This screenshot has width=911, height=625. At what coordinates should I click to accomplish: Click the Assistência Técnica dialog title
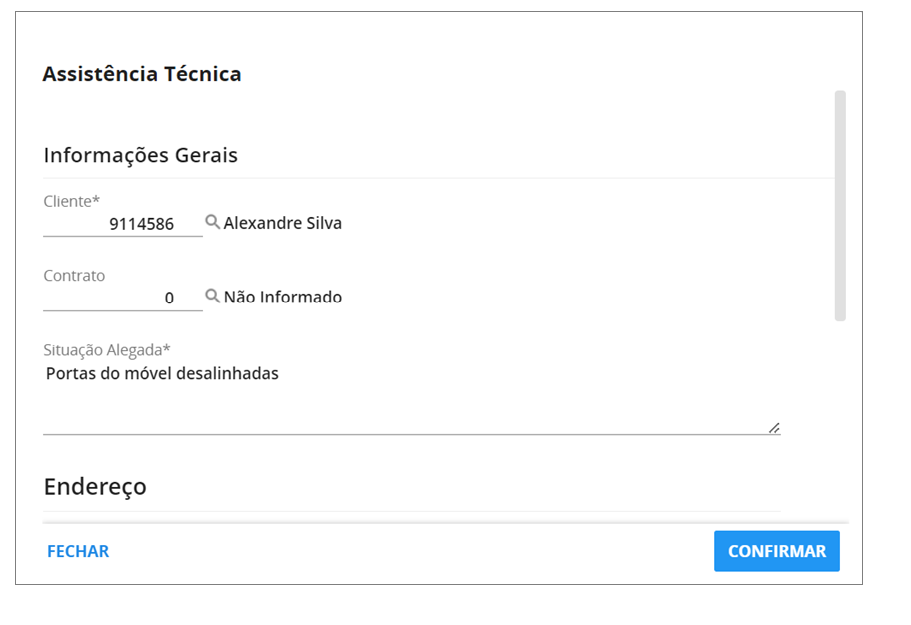142,74
